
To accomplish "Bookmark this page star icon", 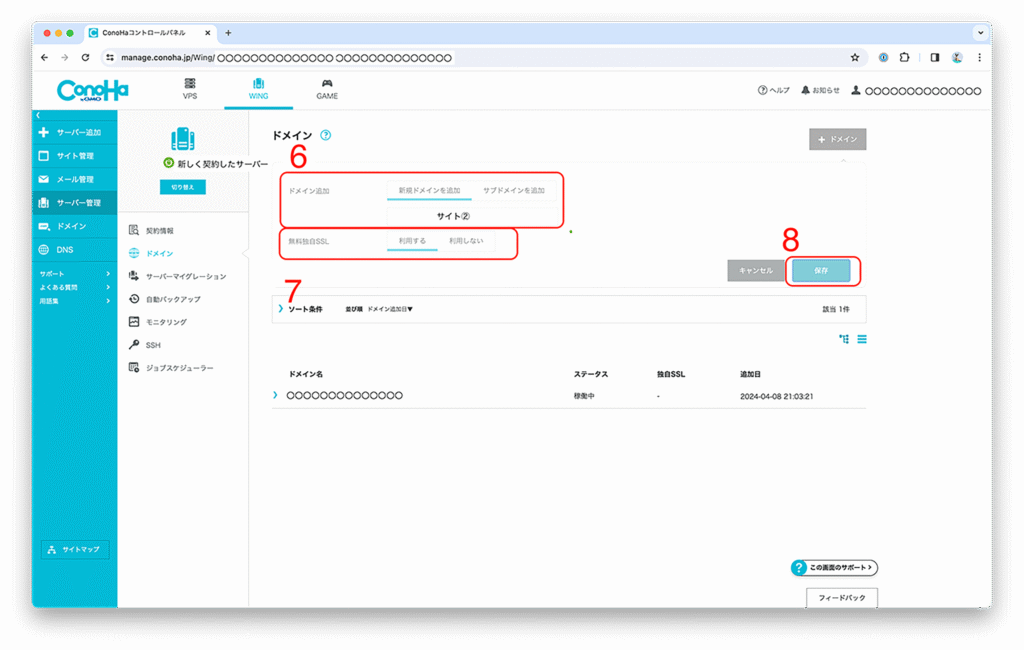I will point(855,57).
